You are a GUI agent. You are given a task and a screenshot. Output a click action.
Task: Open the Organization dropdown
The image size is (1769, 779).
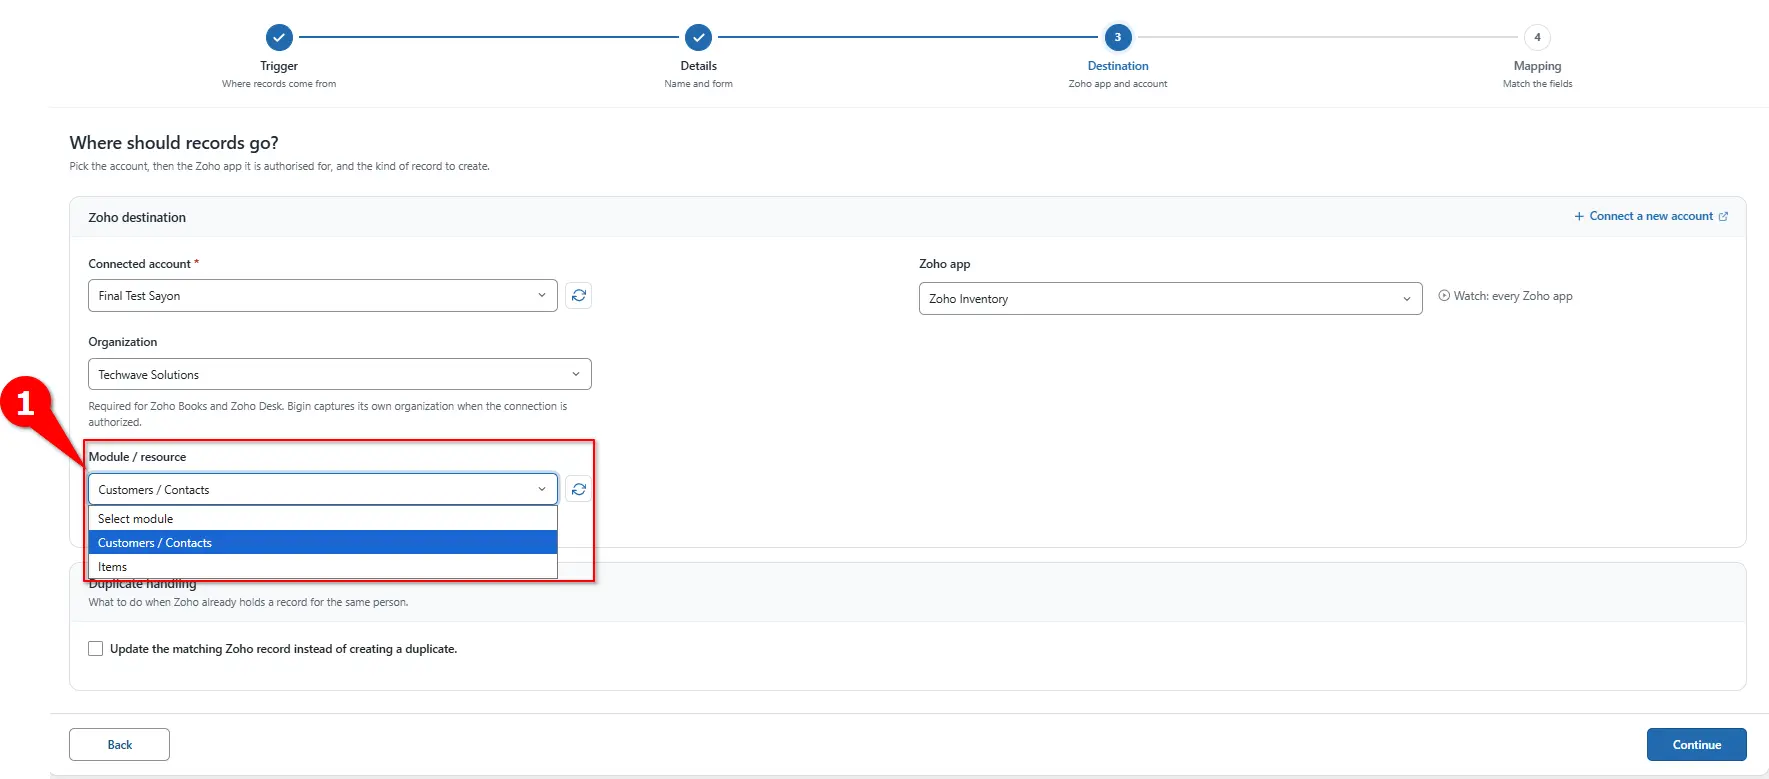pos(340,374)
